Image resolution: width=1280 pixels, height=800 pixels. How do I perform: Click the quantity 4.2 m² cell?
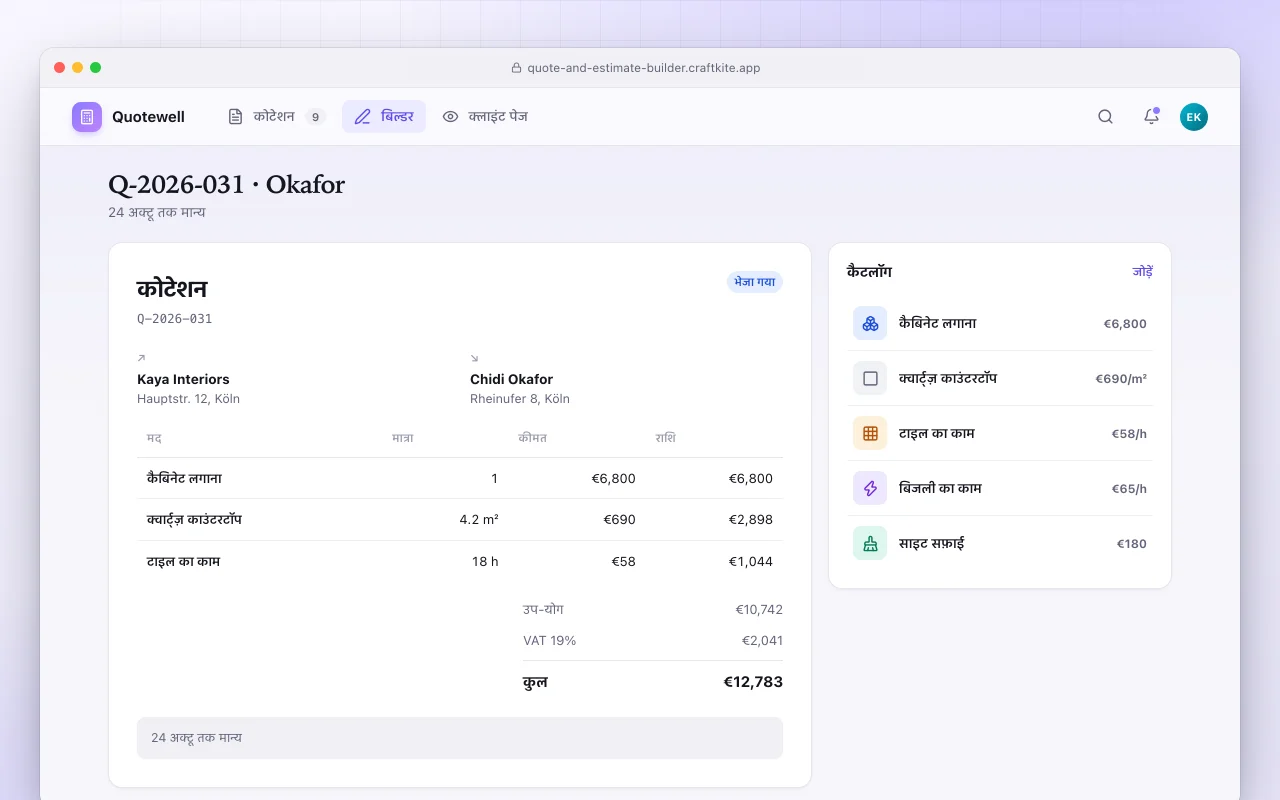click(x=479, y=520)
